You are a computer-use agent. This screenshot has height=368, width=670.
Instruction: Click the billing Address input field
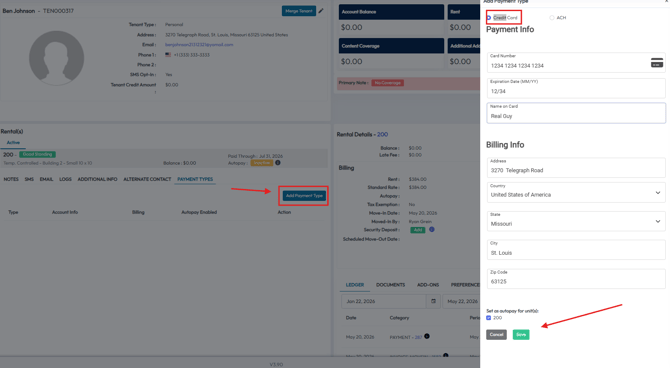576,168
